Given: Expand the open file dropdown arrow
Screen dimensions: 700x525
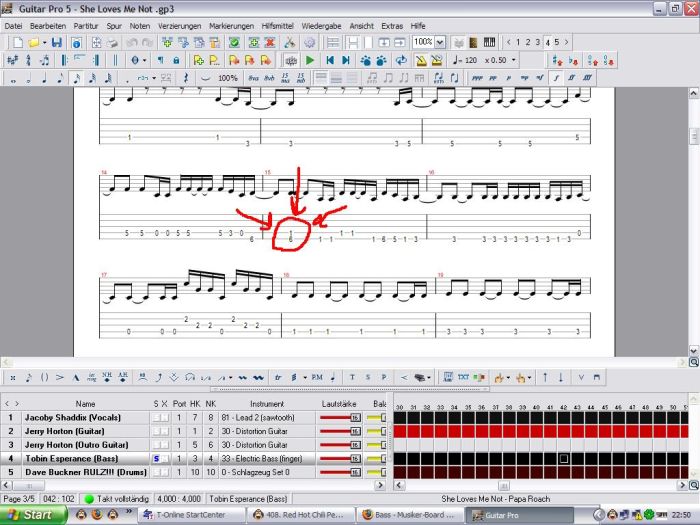Looking at the screenshot, I should (44, 42).
